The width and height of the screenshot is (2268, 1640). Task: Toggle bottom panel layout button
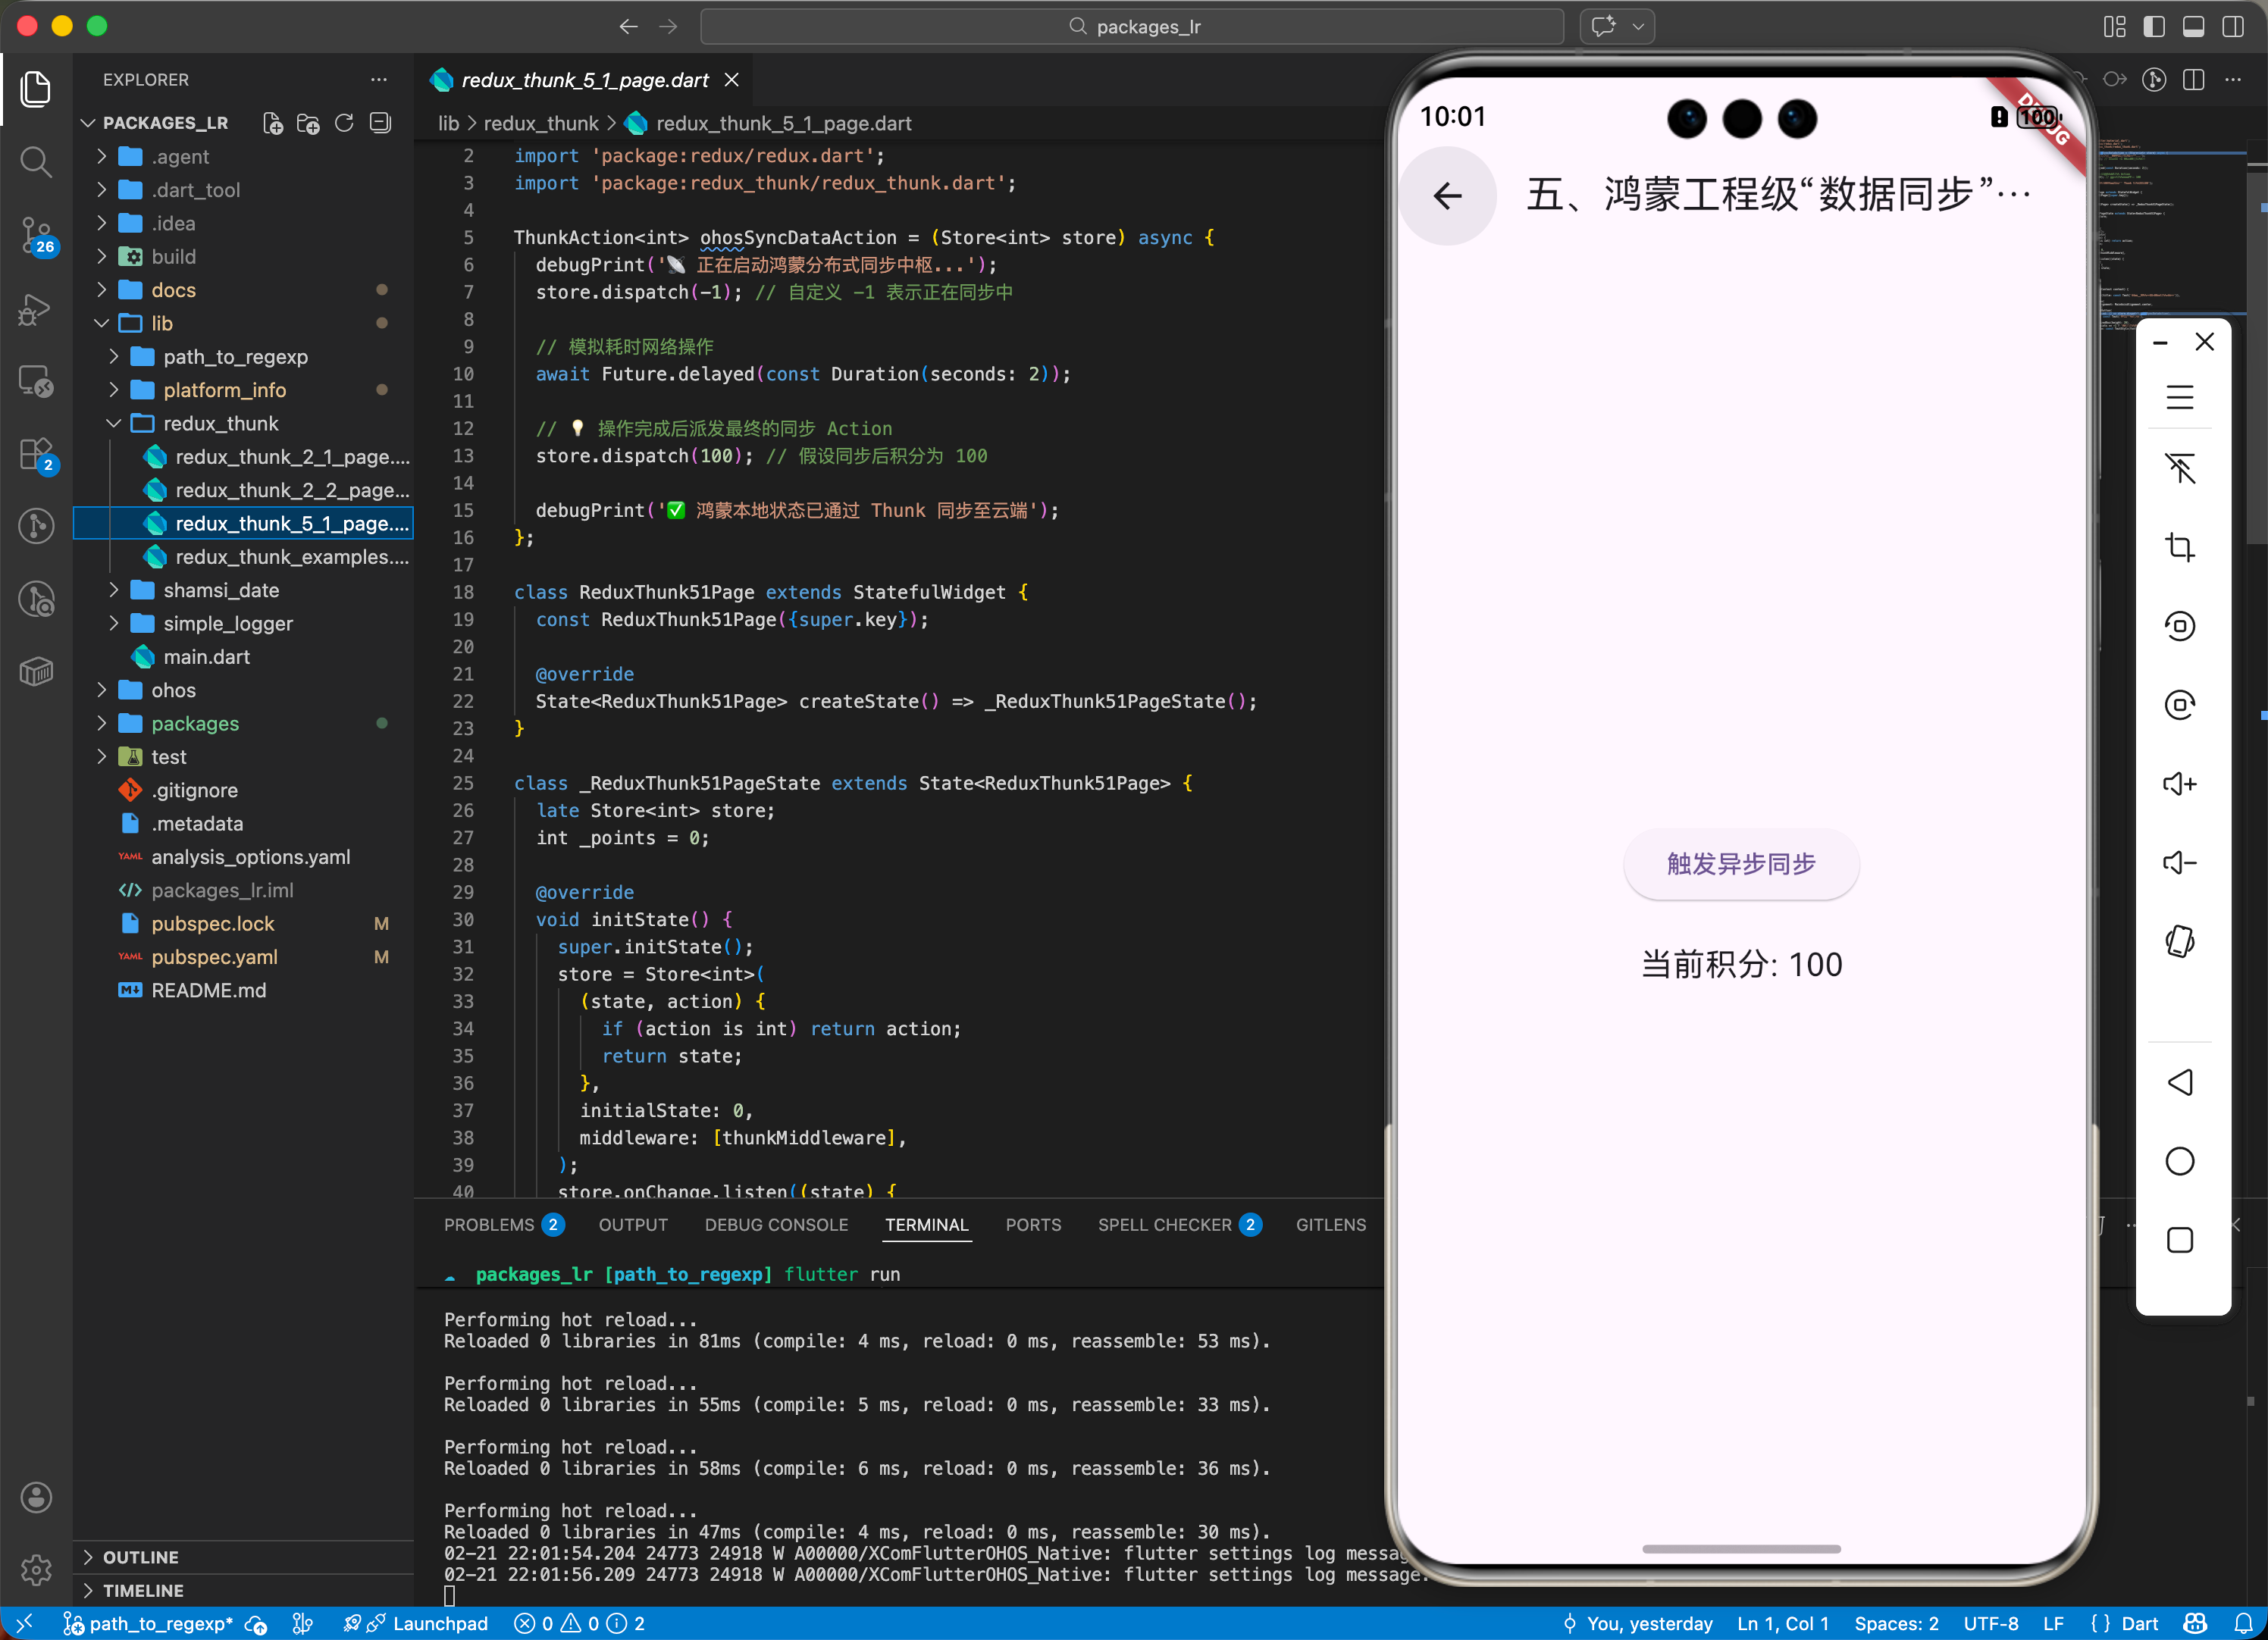click(x=2193, y=26)
